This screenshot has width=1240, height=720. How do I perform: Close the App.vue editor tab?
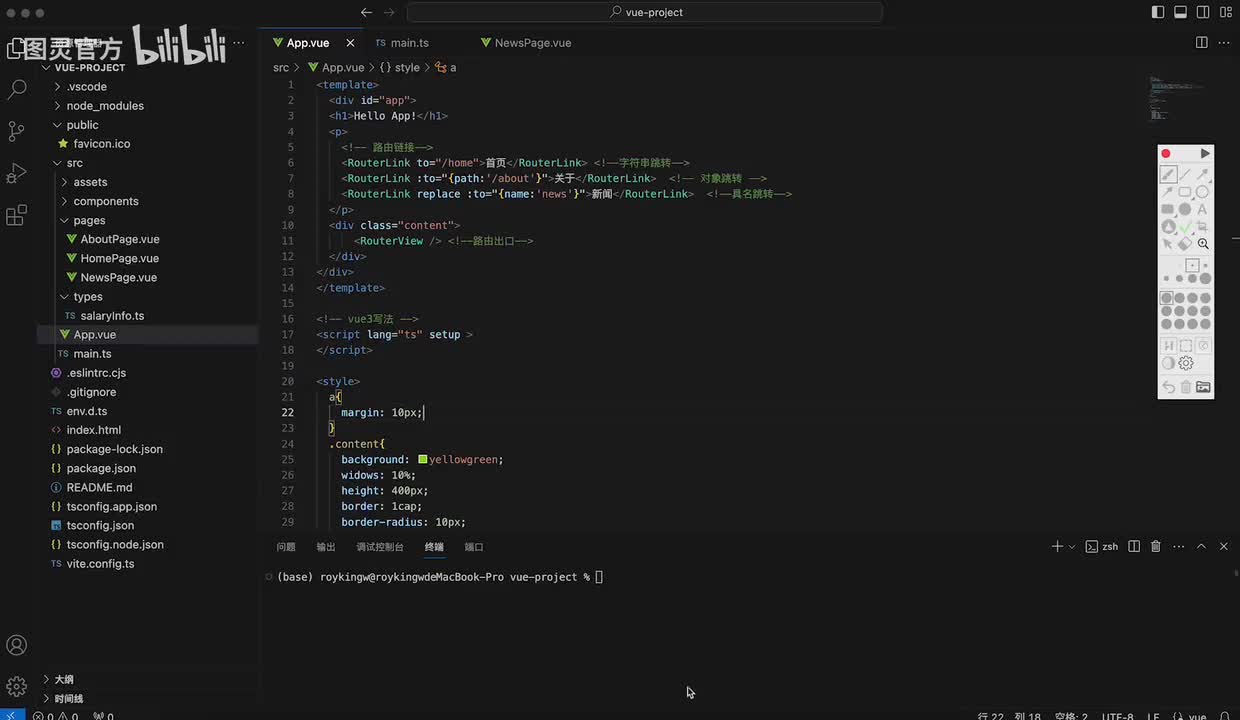350,43
